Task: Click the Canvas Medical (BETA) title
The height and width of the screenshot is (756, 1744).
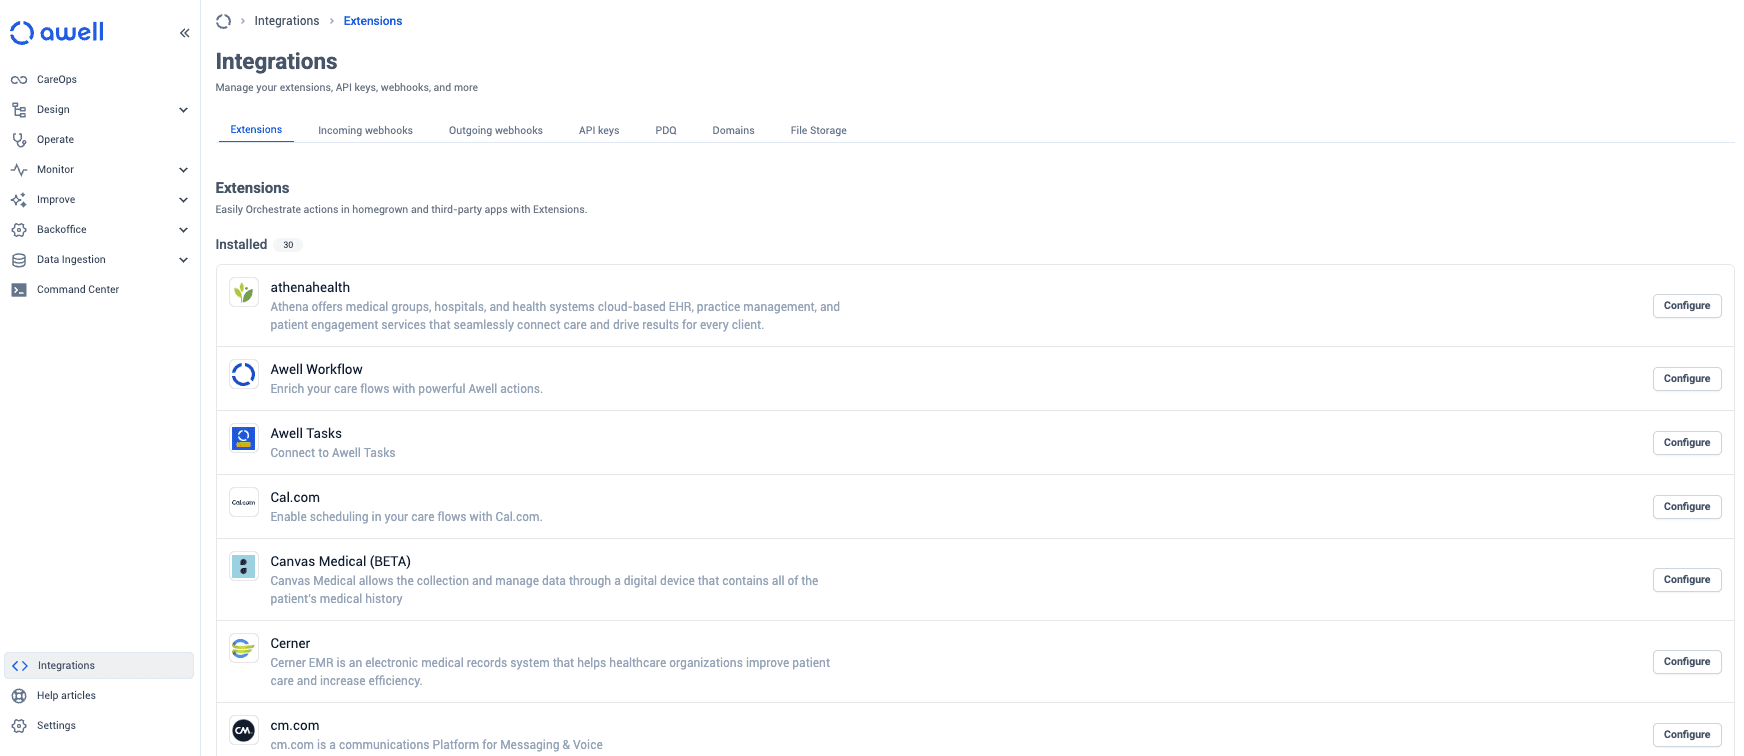Action: [x=341, y=562]
